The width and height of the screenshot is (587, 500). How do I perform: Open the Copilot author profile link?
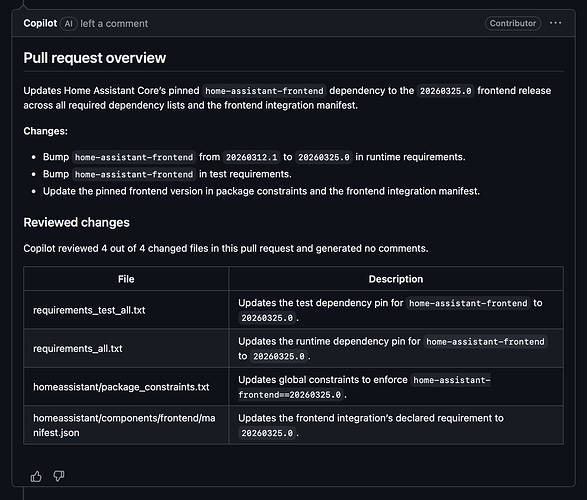40,23
